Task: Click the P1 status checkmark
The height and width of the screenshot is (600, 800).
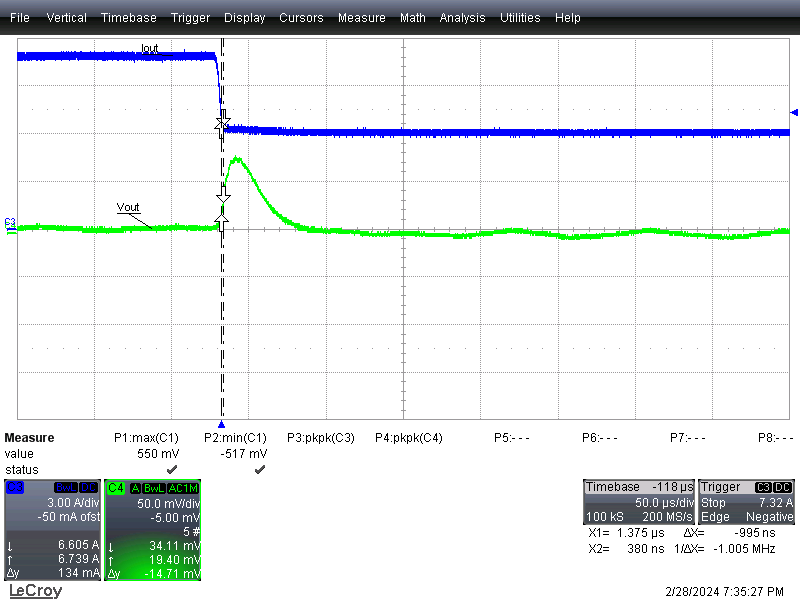Action: [x=171, y=469]
